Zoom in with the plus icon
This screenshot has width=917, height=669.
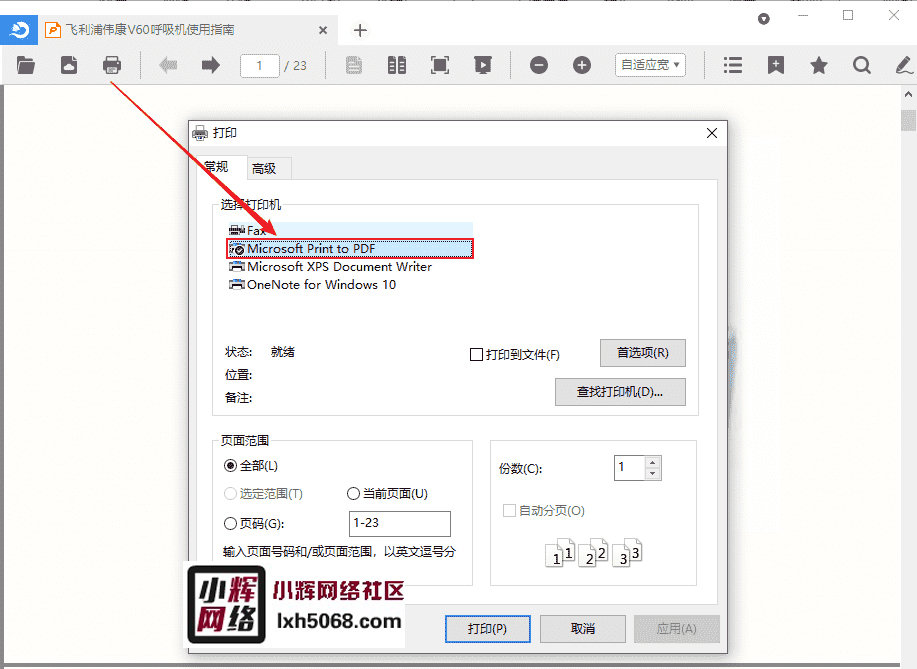coord(581,65)
